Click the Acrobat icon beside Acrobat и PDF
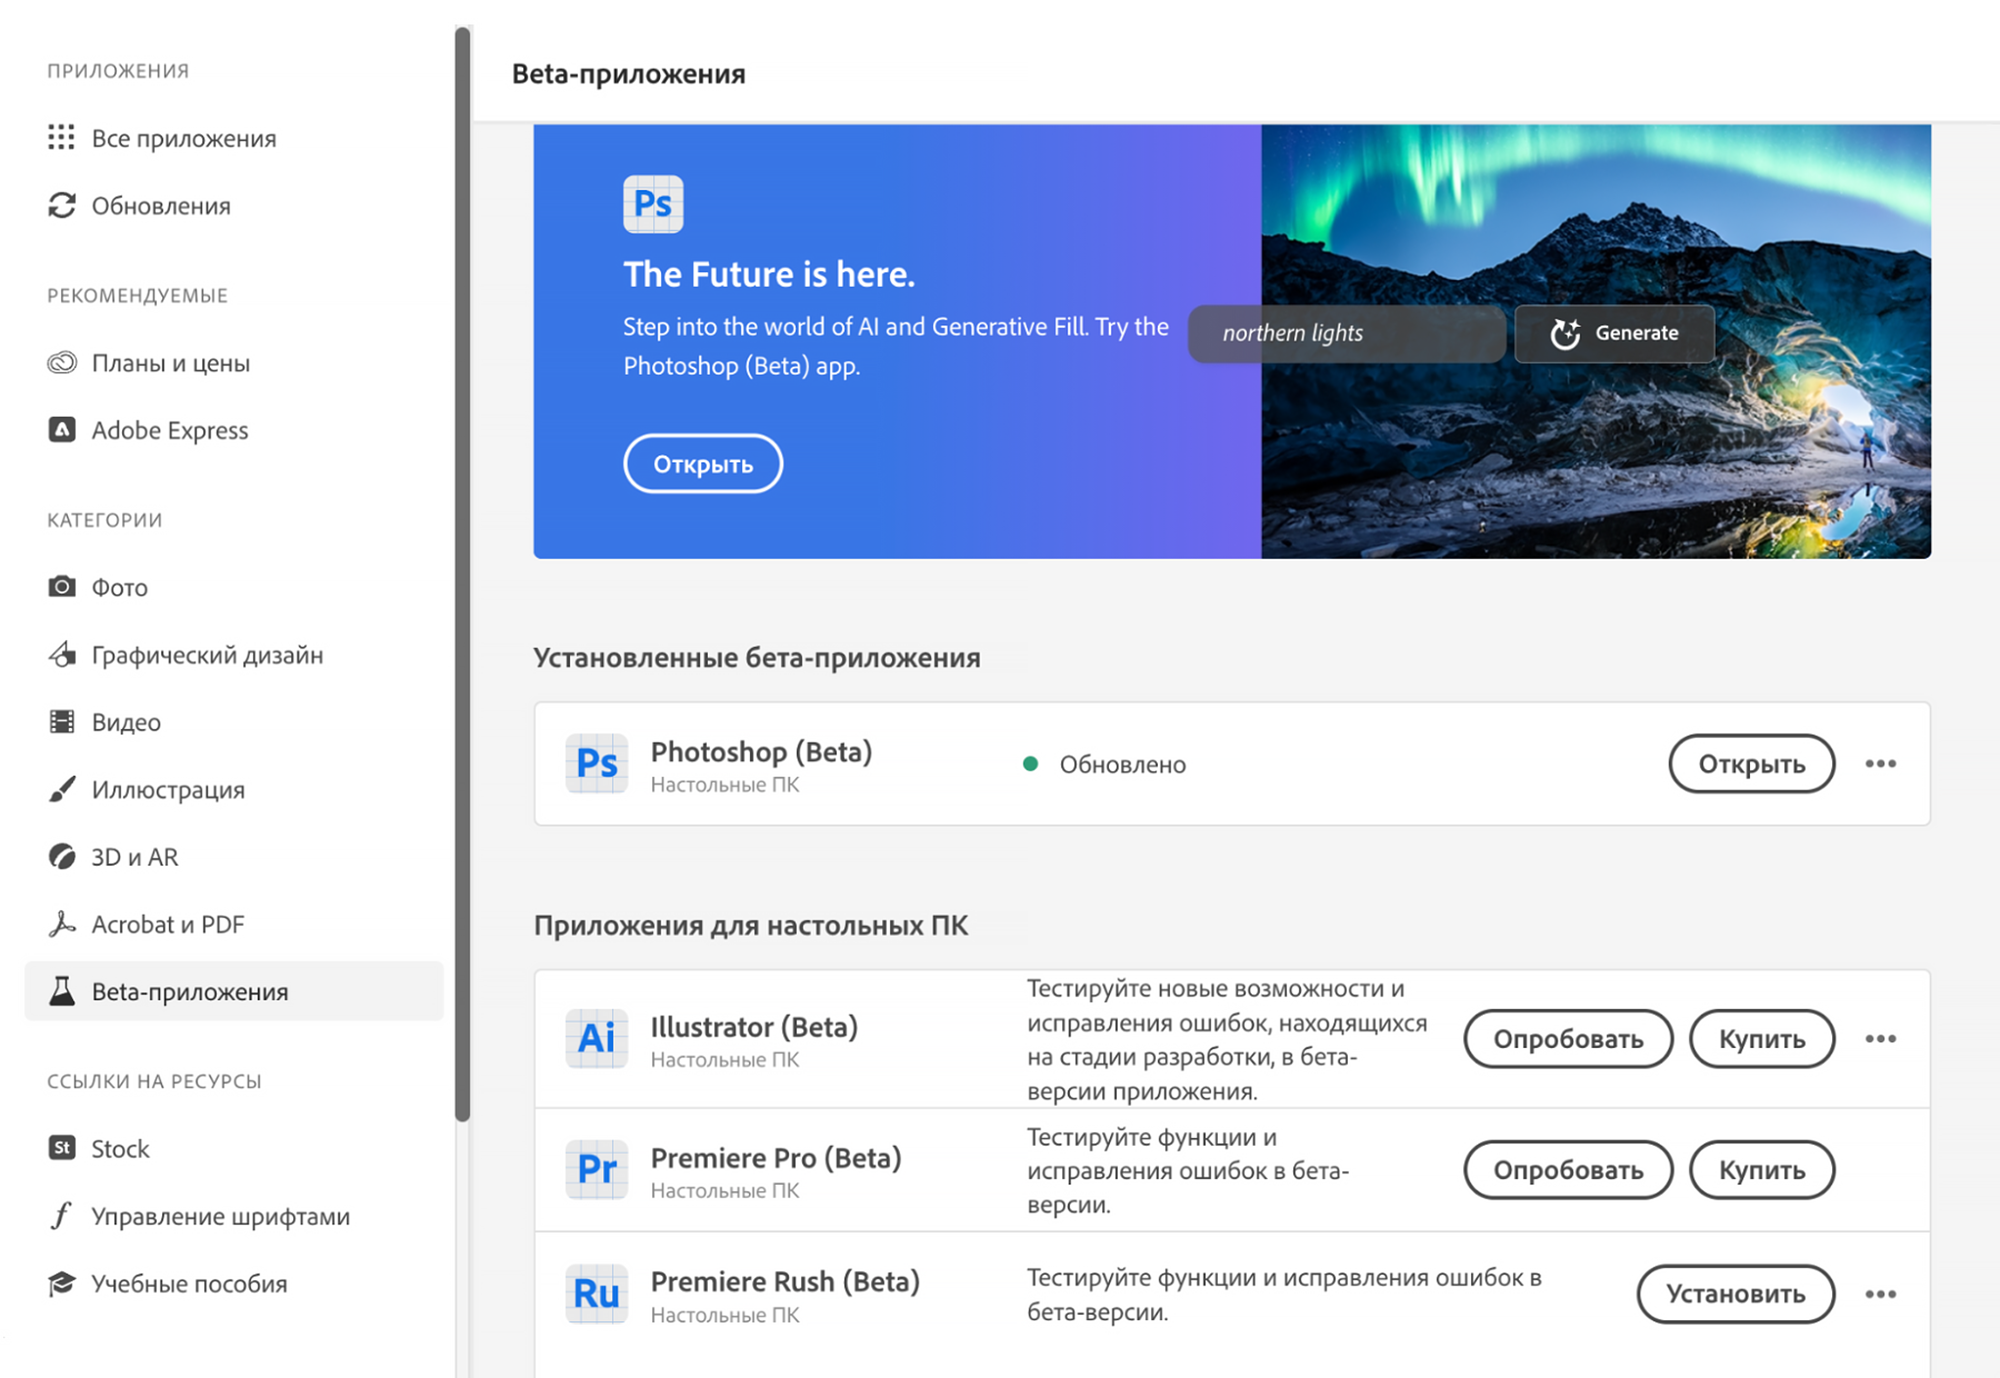The width and height of the screenshot is (2000, 1378). [62, 923]
